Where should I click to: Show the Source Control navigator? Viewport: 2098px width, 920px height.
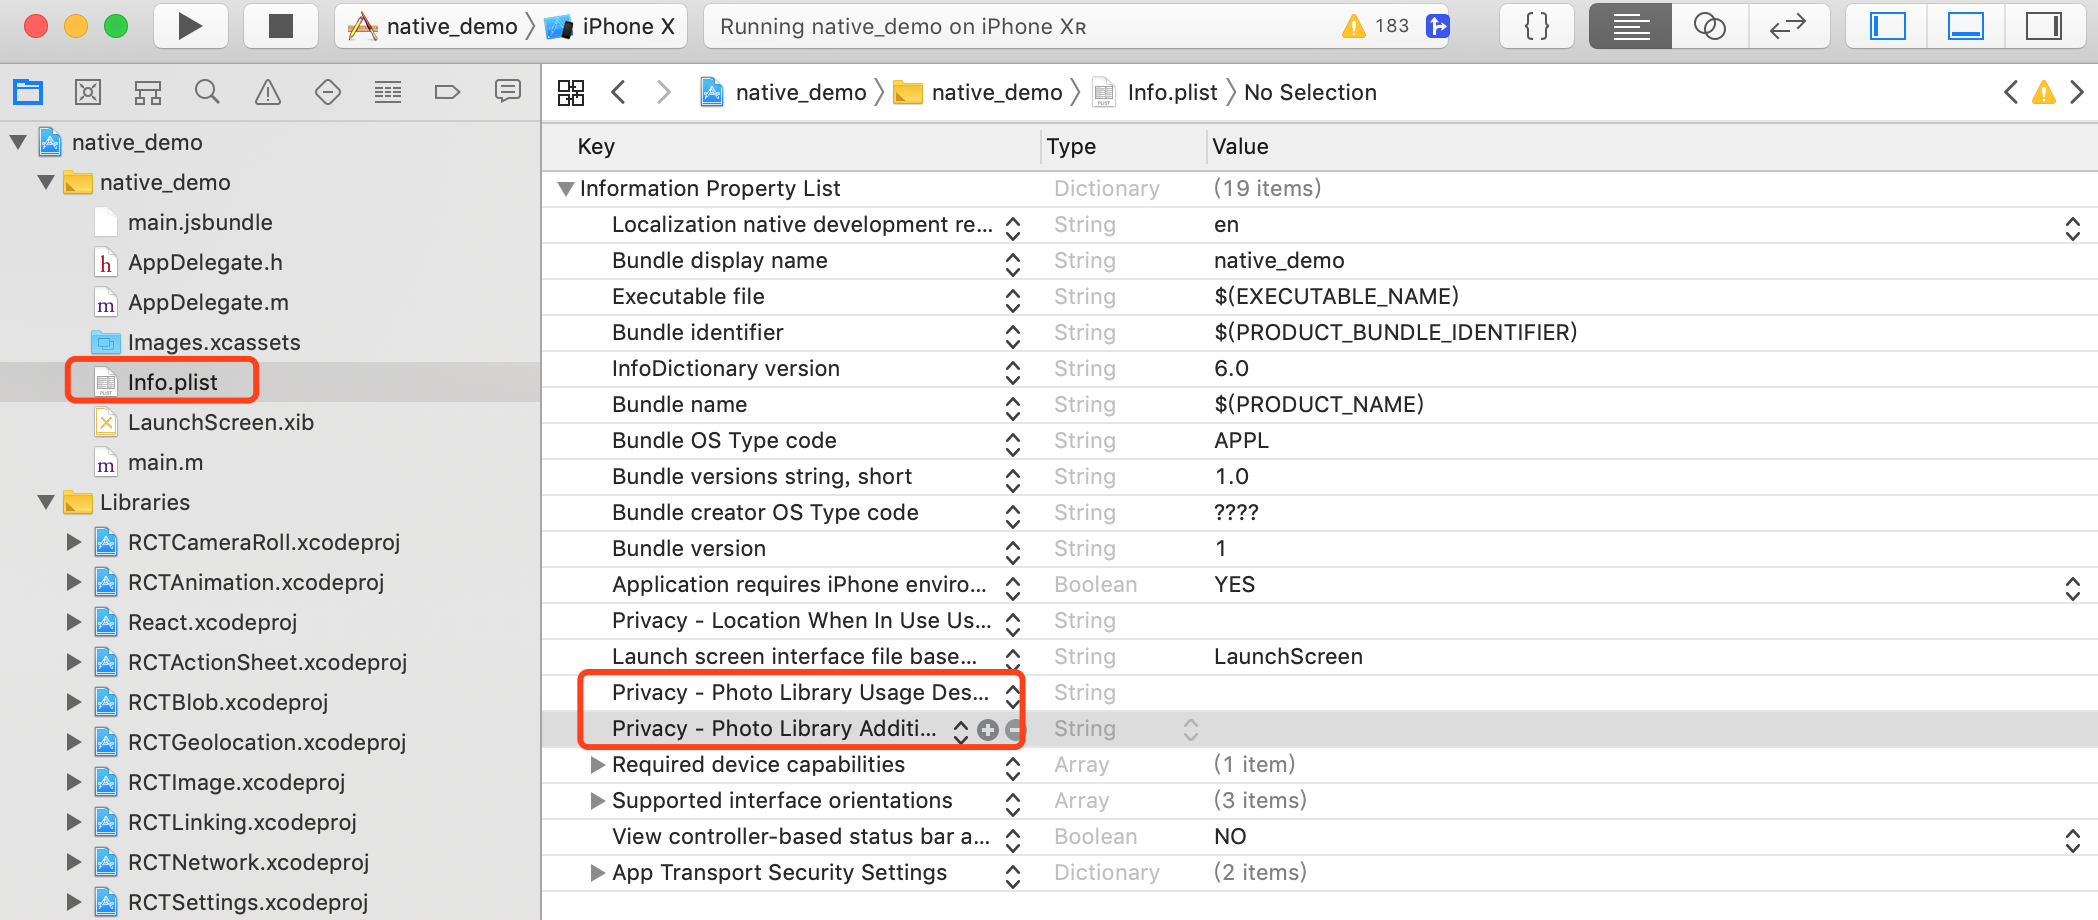[x=88, y=92]
